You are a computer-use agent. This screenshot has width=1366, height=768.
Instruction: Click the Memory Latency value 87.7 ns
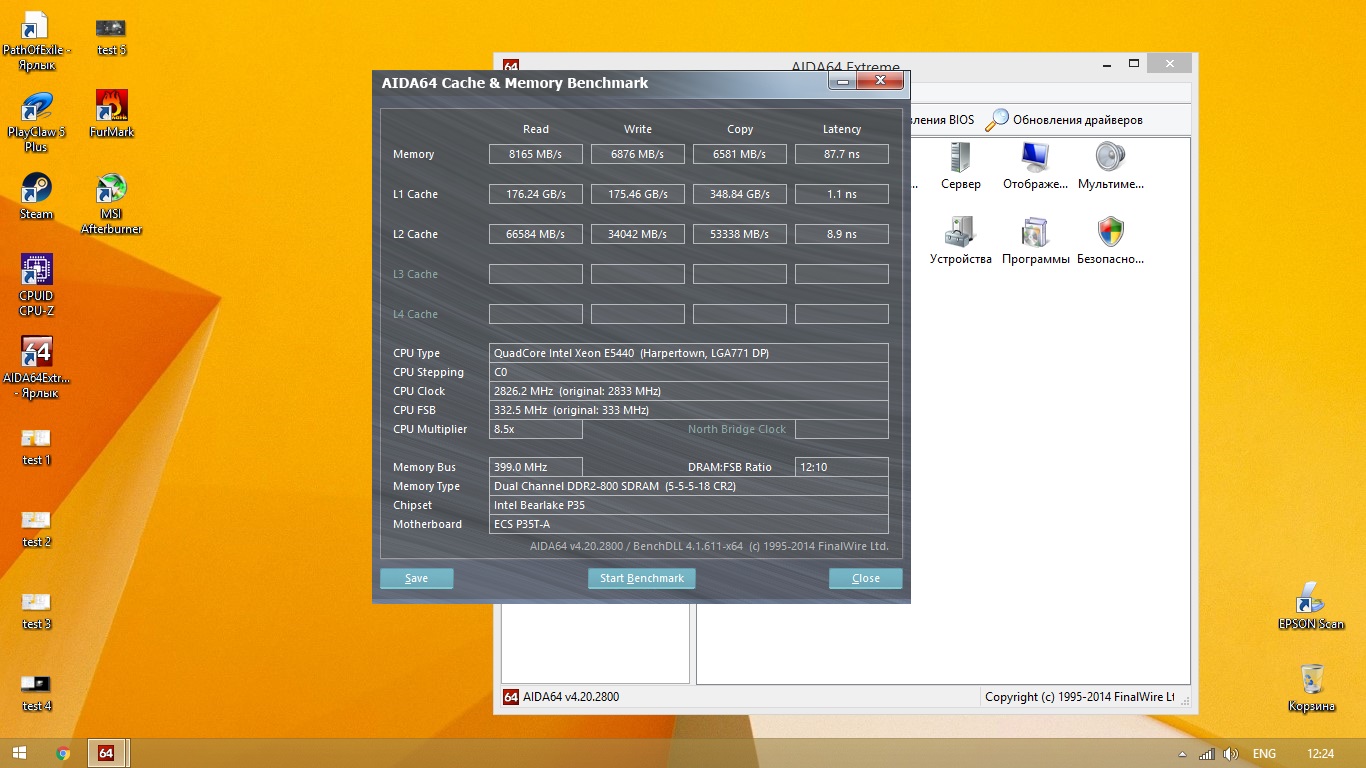click(x=842, y=154)
